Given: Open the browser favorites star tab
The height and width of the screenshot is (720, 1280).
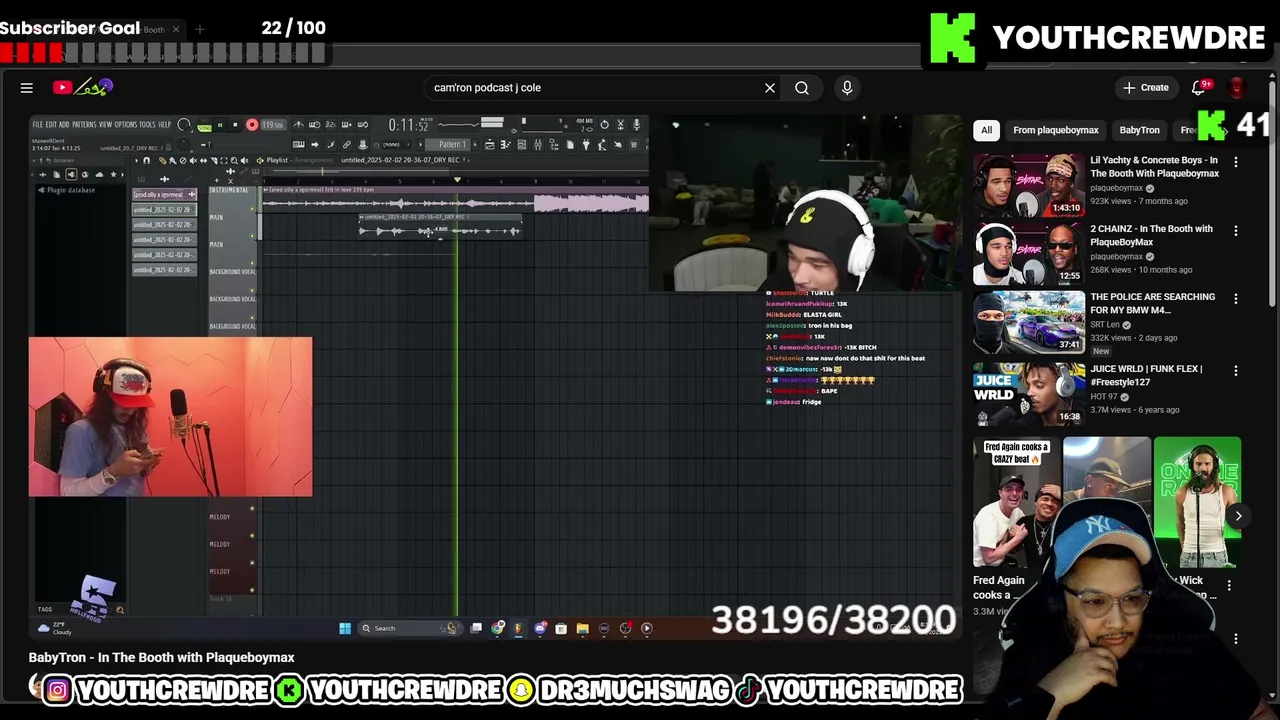Looking at the screenshot, I should [113, 175].
